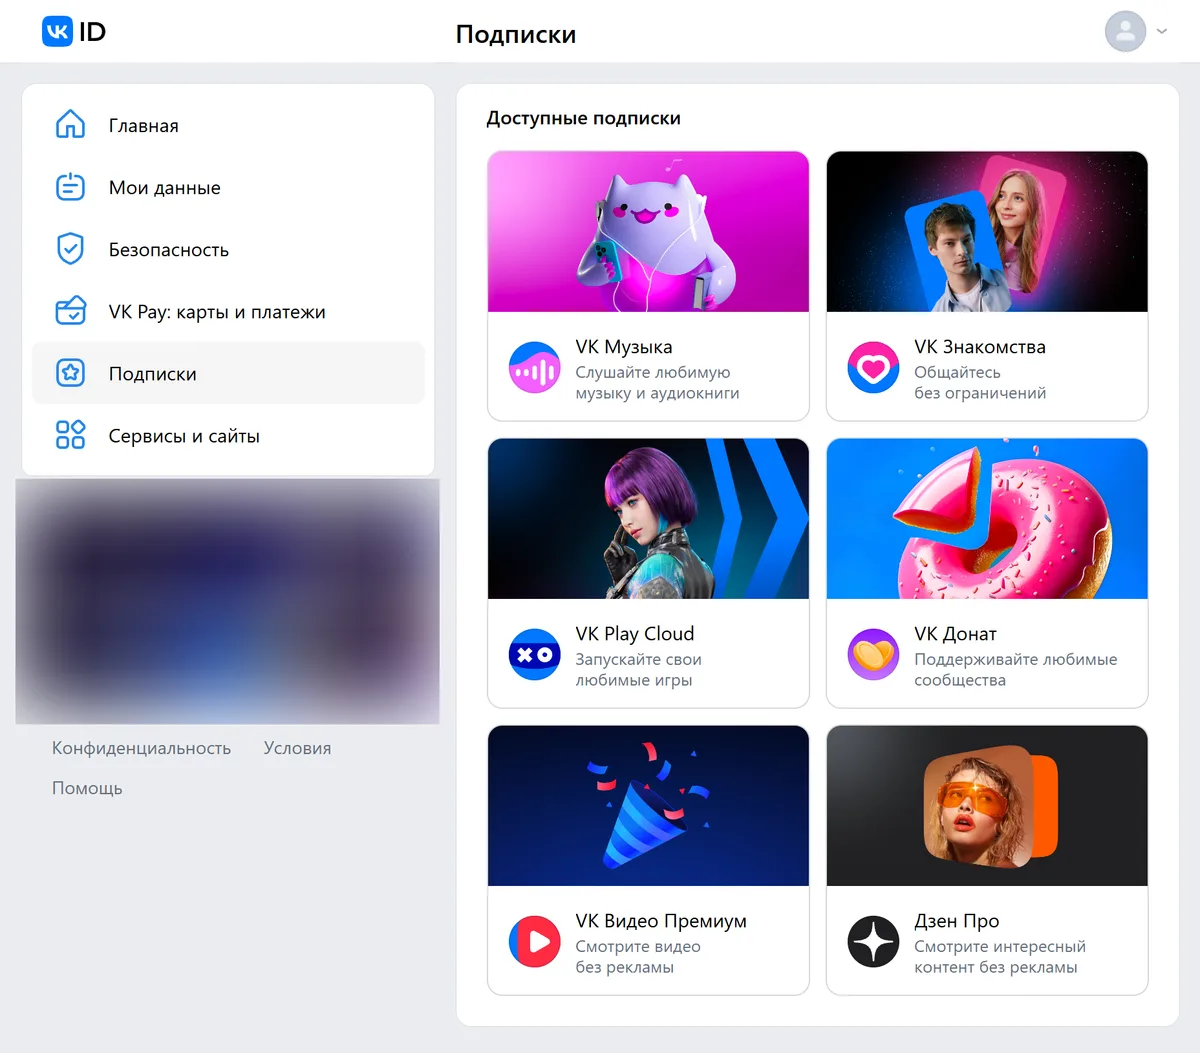Click the VK Видео Премиум play icon

pyautogui.click(x=535, y=942)
